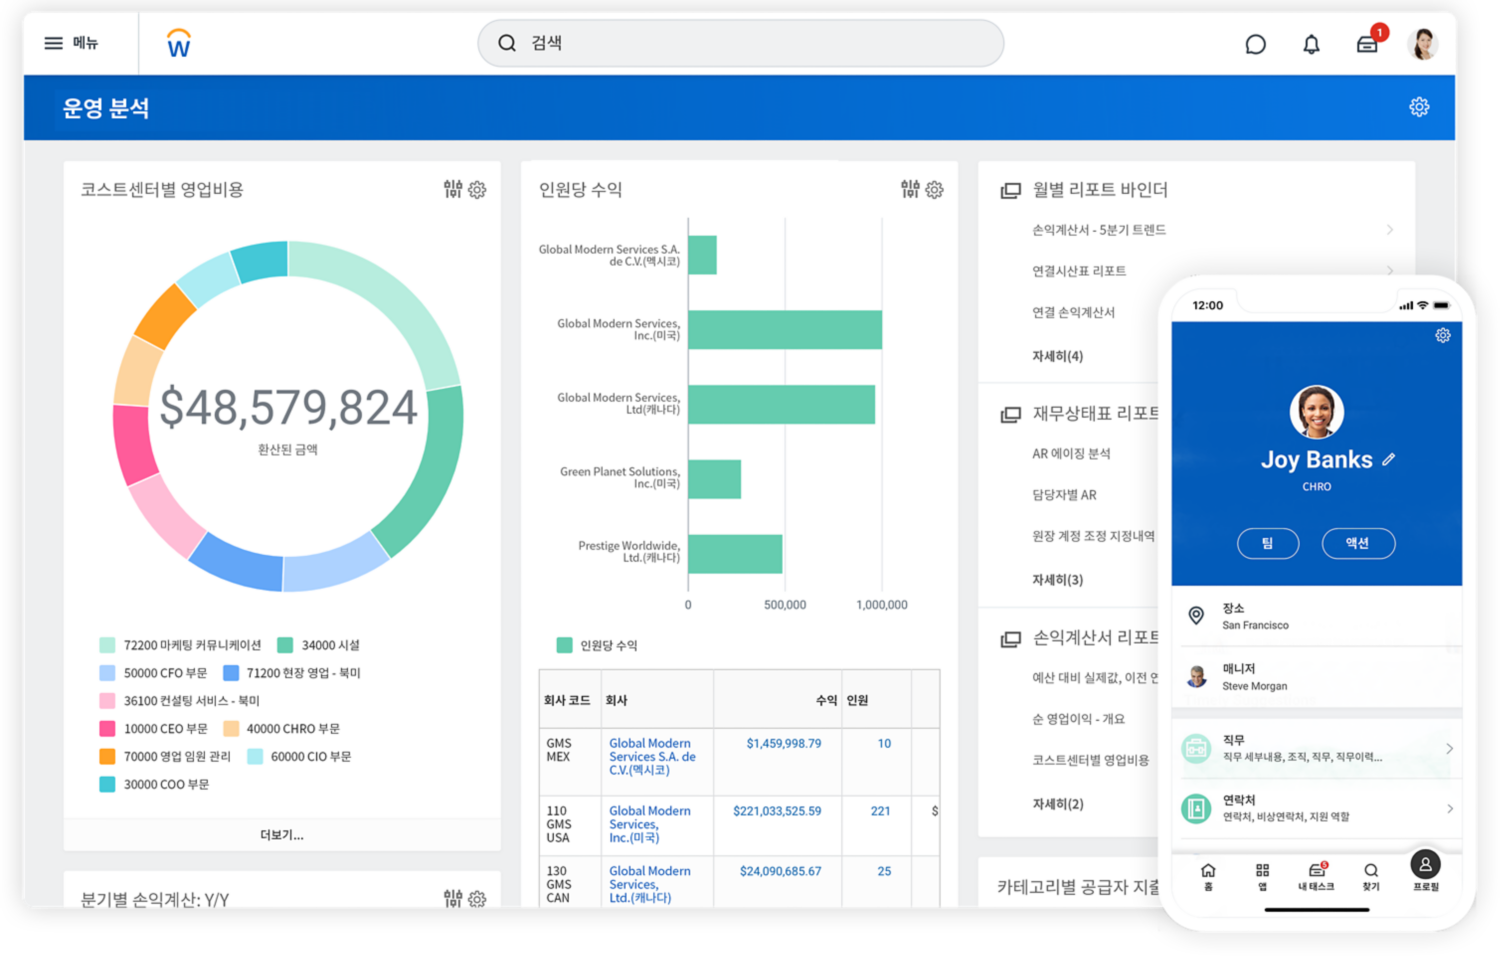The height and width of the screenshot is (968, 1500).
Task: Click the 재무상태표 리포트 section icon
Action: pyautogui.click(x=1011, y=414)
